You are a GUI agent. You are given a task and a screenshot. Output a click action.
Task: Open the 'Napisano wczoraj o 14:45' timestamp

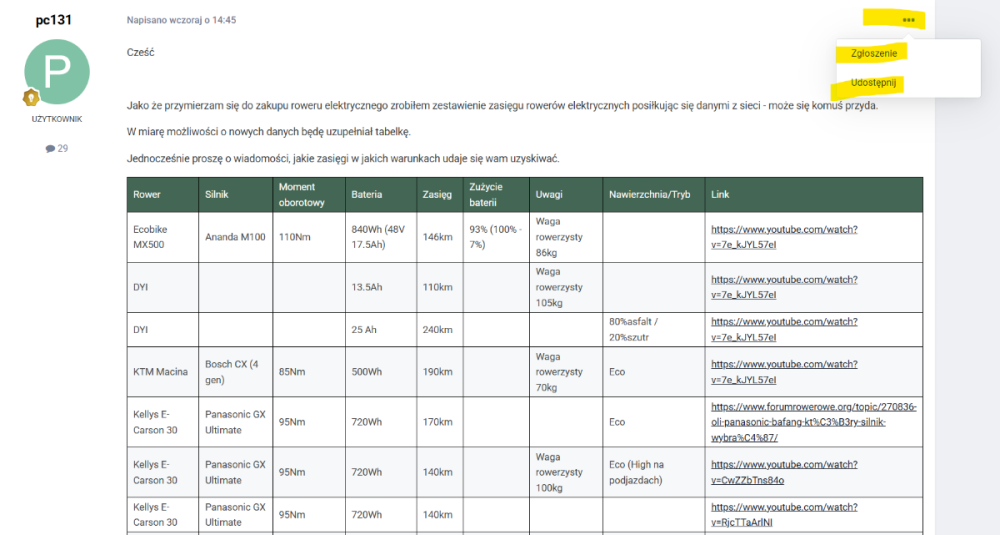click(x=181, y=20)
